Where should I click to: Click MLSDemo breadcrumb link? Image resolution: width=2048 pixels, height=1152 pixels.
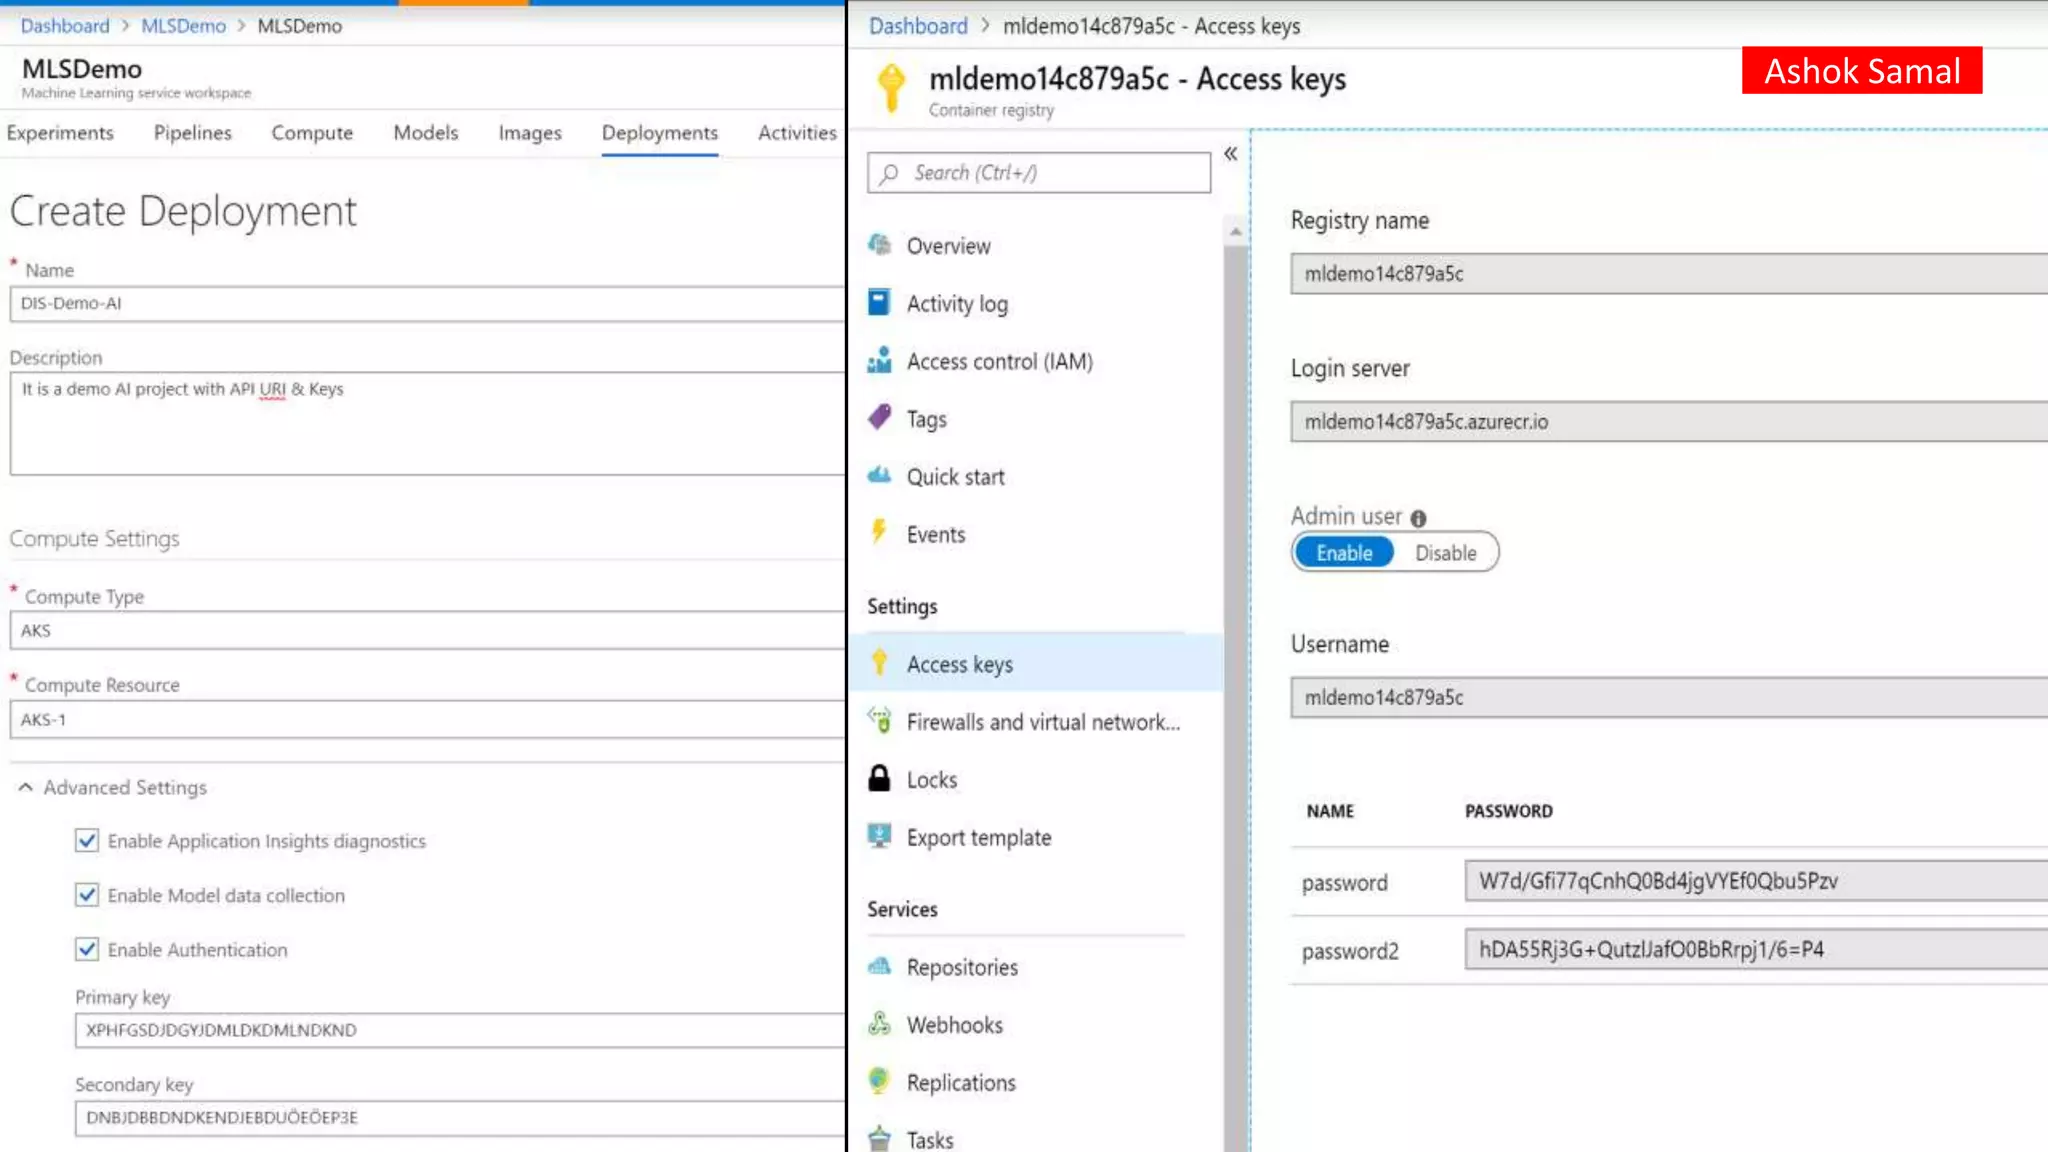[x=183, y=26]
